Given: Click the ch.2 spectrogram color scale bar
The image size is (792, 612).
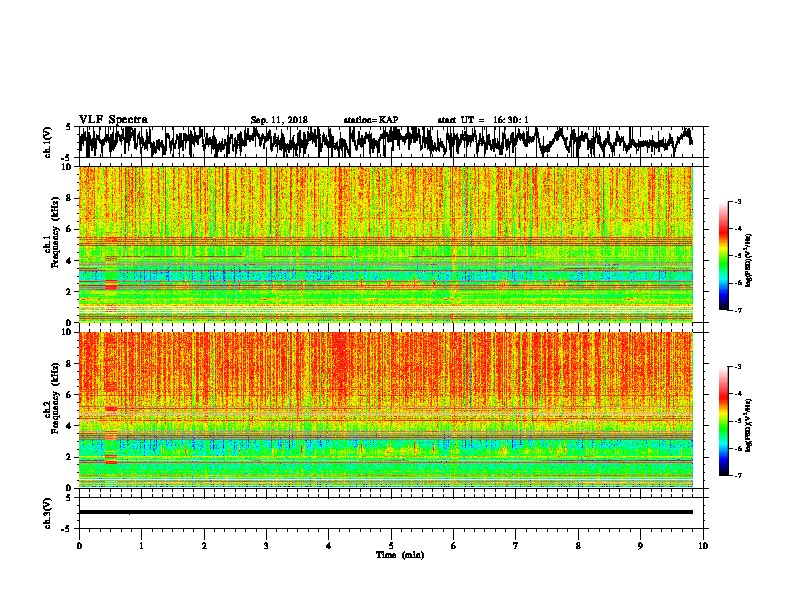Looking at the screenshot, I should coord(723,421).
